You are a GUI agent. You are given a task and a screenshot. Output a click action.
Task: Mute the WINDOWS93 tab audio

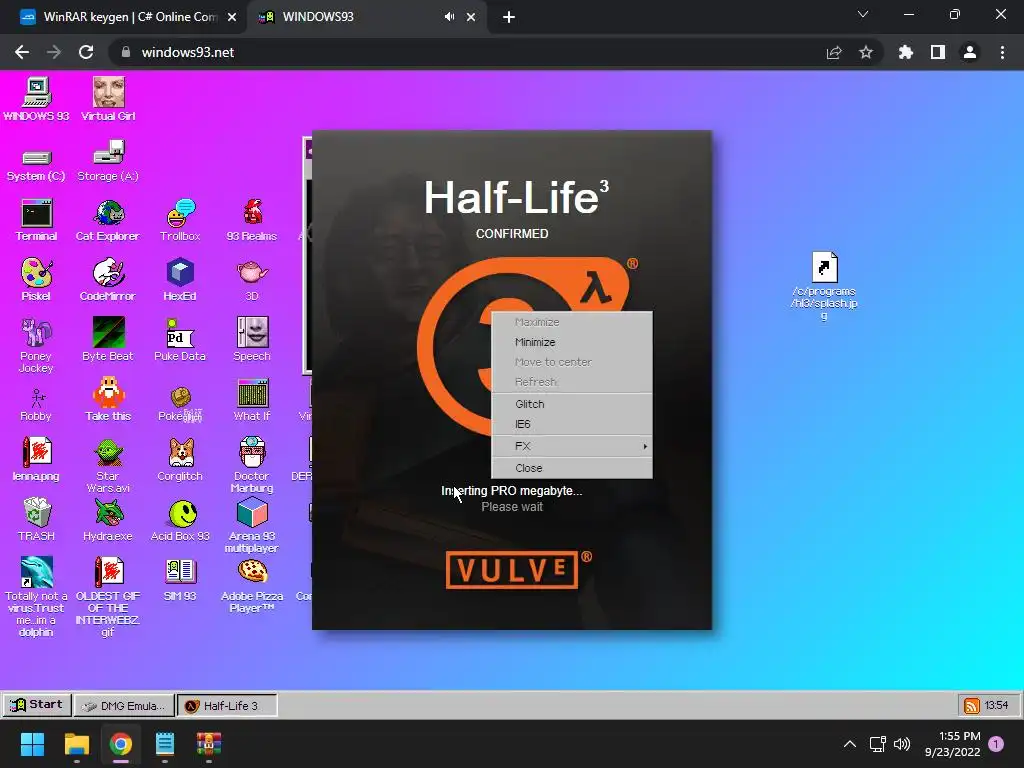click(x=449, y=17)
